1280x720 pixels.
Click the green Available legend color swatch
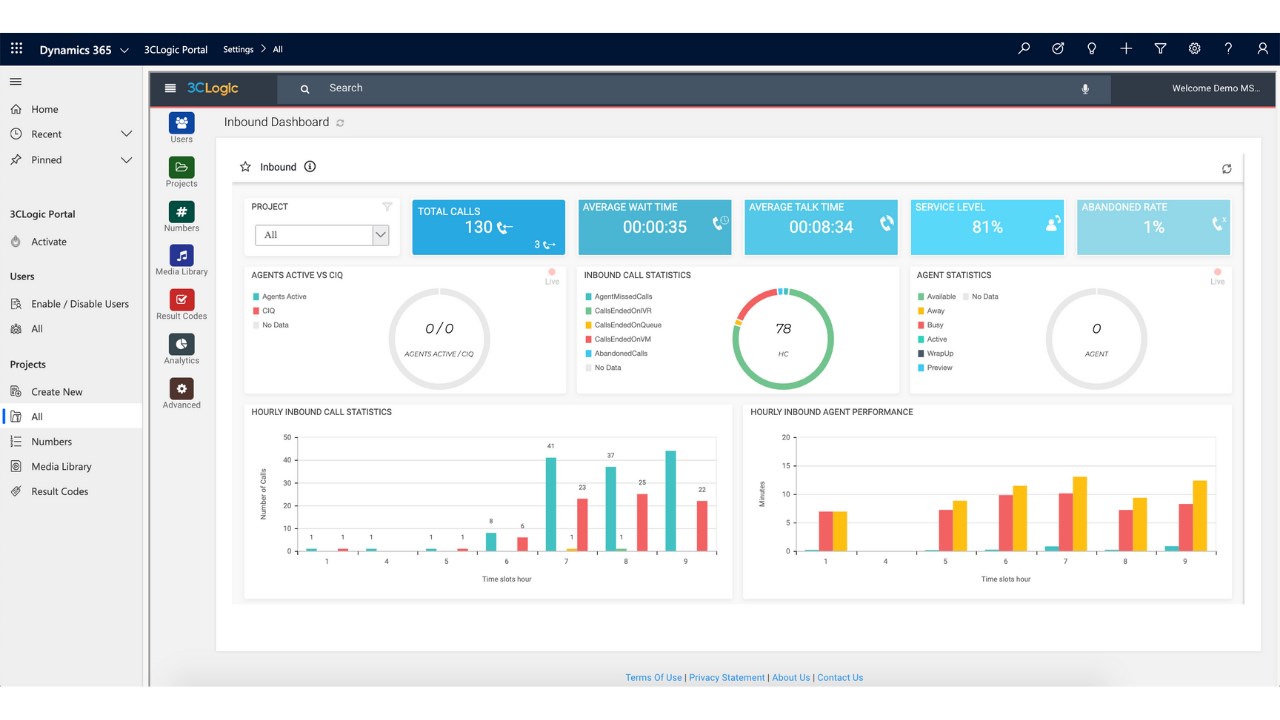click(x=921, y=297)
